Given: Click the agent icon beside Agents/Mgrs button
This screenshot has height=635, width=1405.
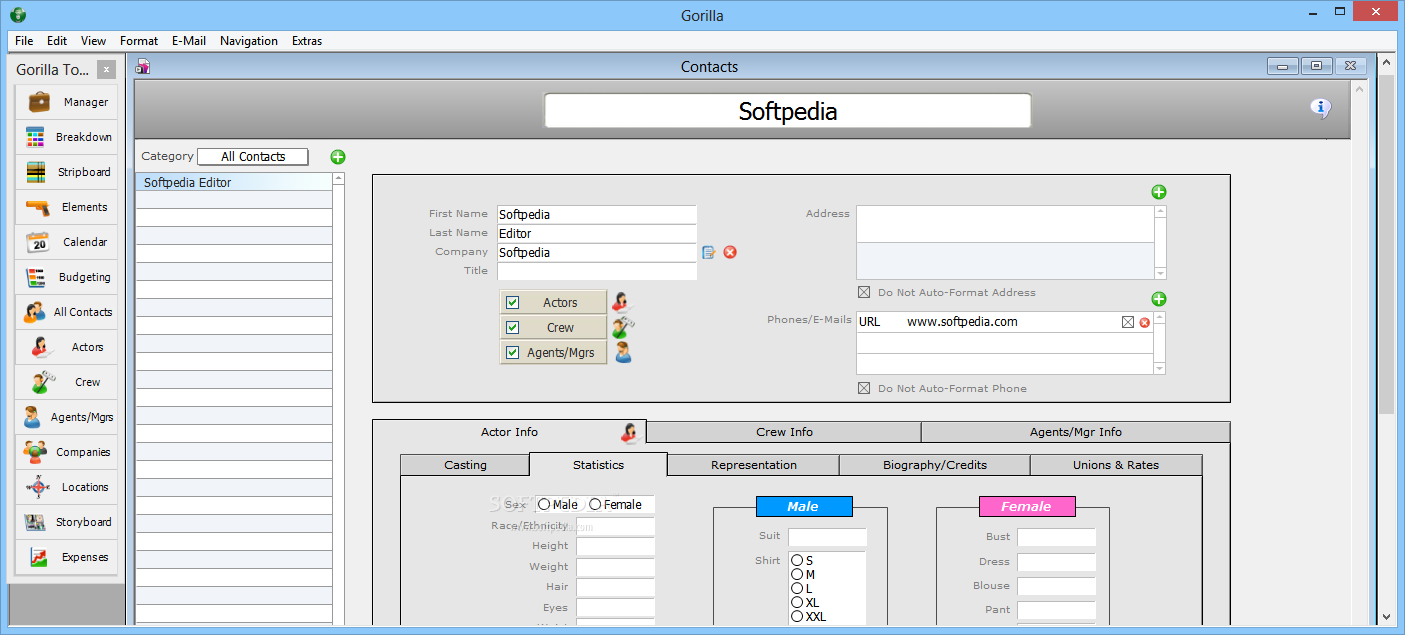Looking at the screenshot, I should click(623, 352).
